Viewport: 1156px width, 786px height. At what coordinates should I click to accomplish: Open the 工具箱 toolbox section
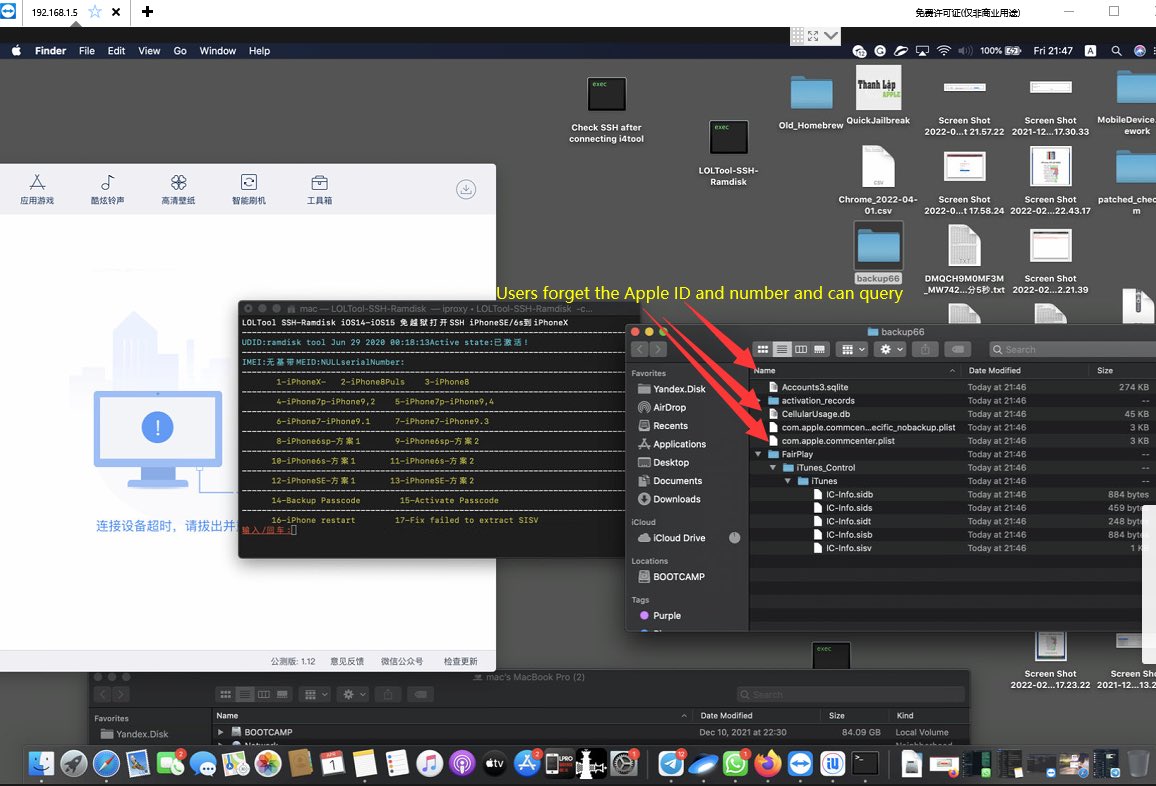tap(319, 189)
